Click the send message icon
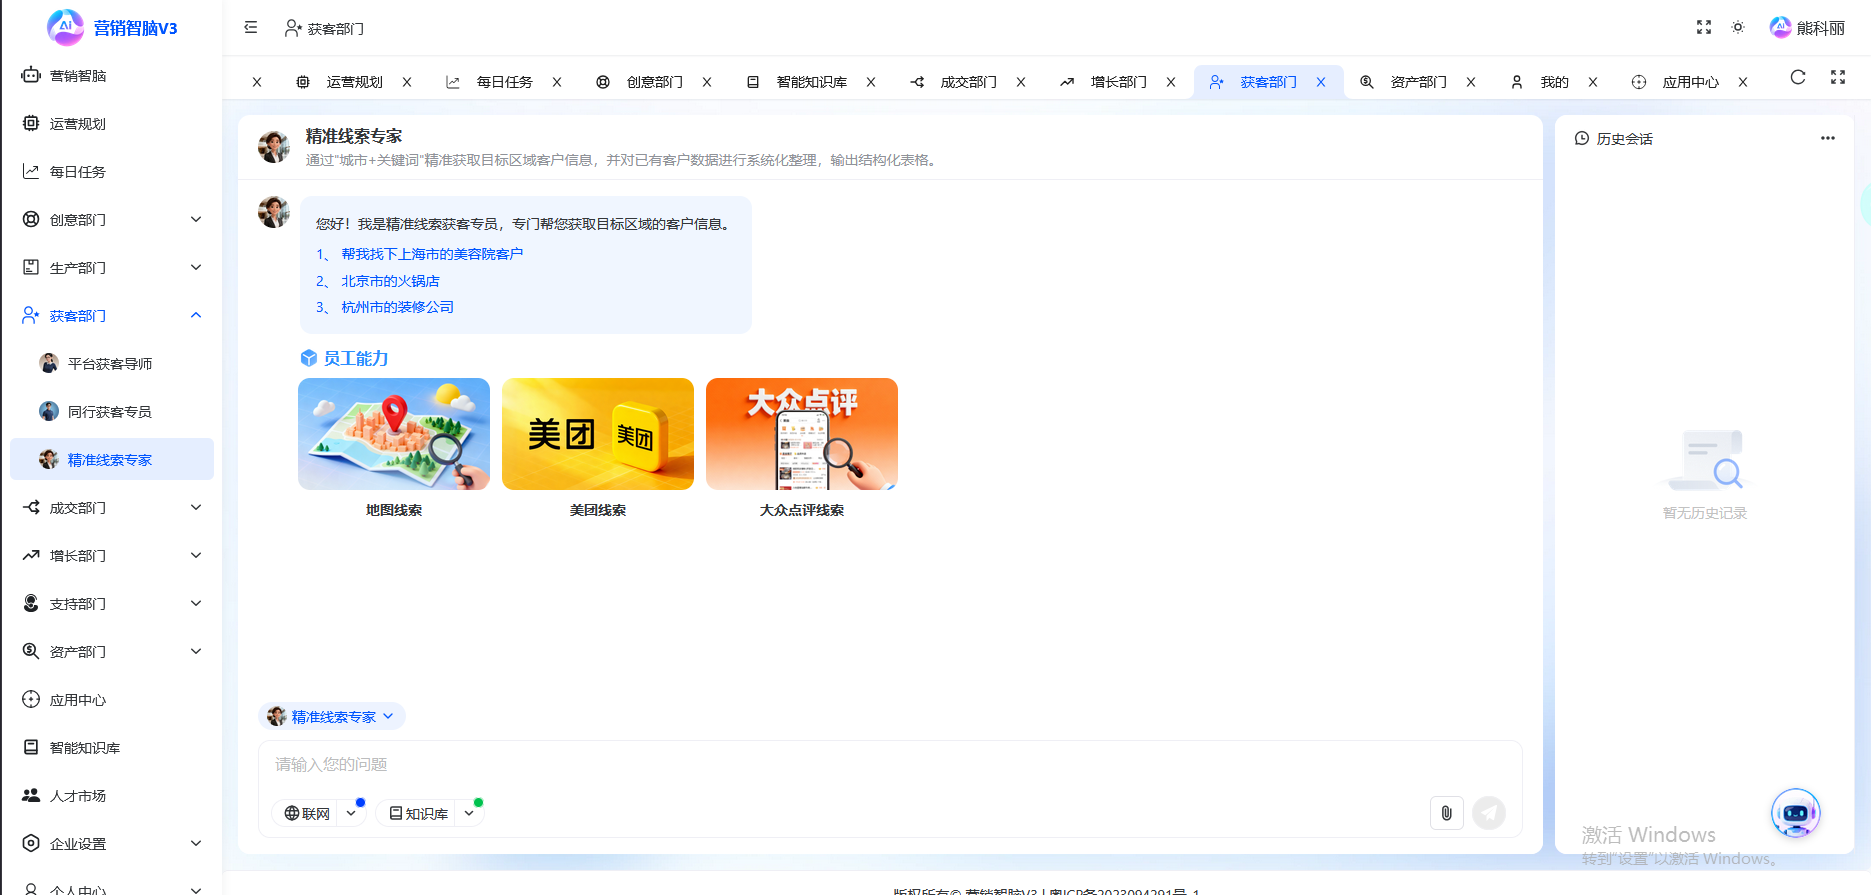Image resolution: width=1871 pixels, height=895 pixels. click(x=1489, y=813)
